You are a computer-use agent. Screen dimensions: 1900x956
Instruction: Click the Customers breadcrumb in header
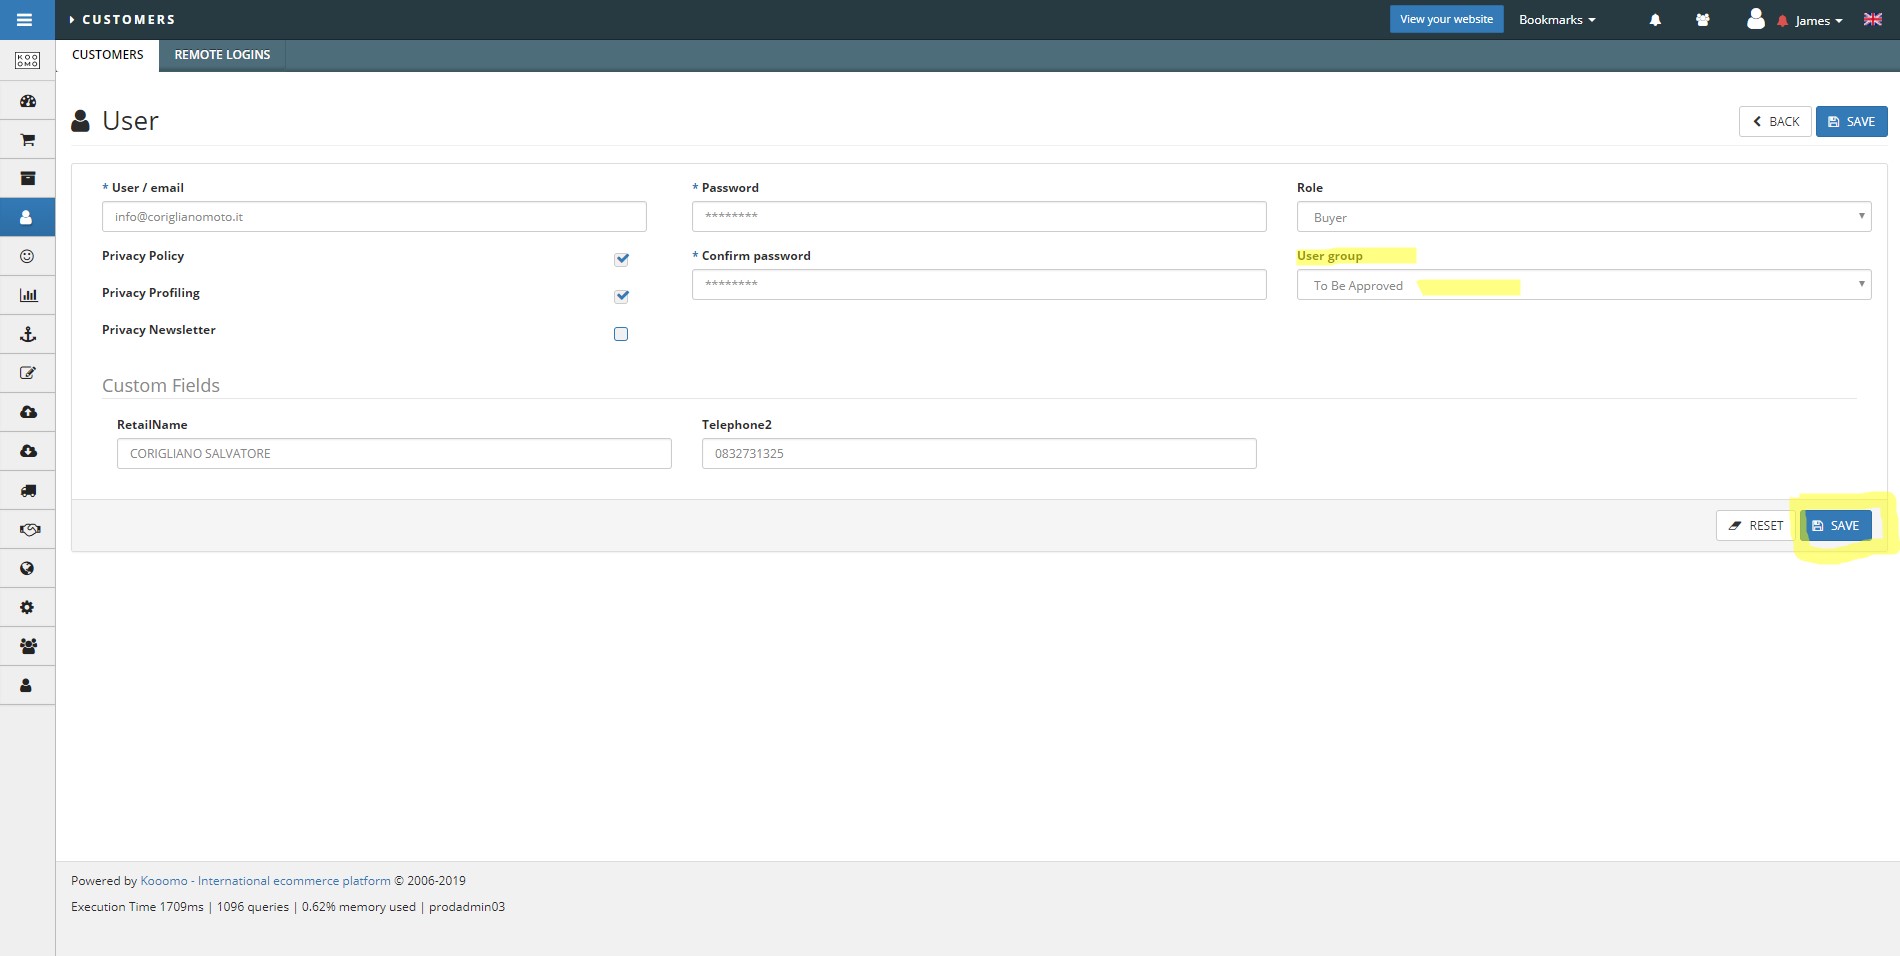pos(128,19)
